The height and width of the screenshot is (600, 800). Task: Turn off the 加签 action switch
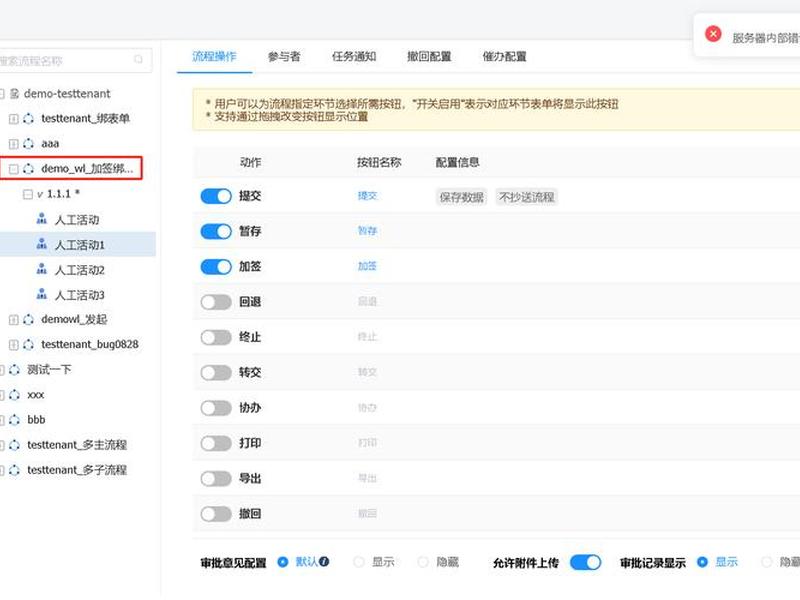point(216,266)
